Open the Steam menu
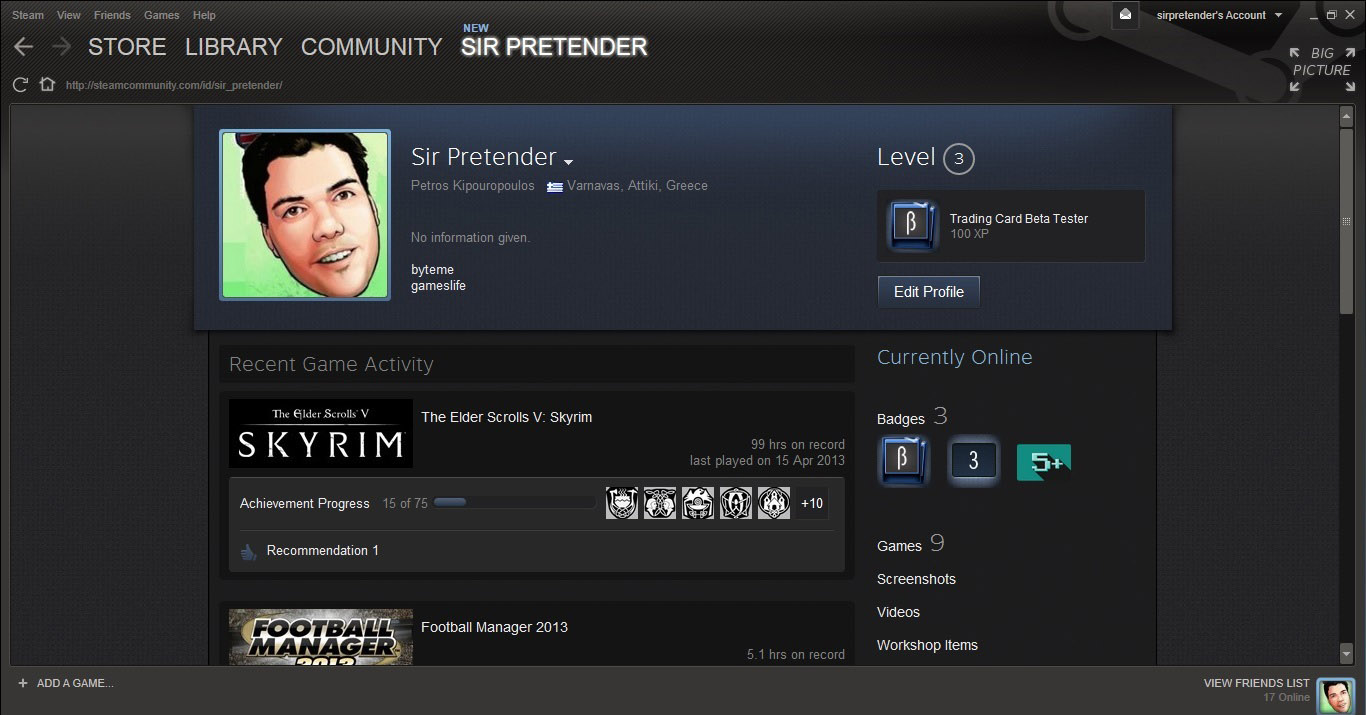 pyautogui.click(x=28, y=15)
